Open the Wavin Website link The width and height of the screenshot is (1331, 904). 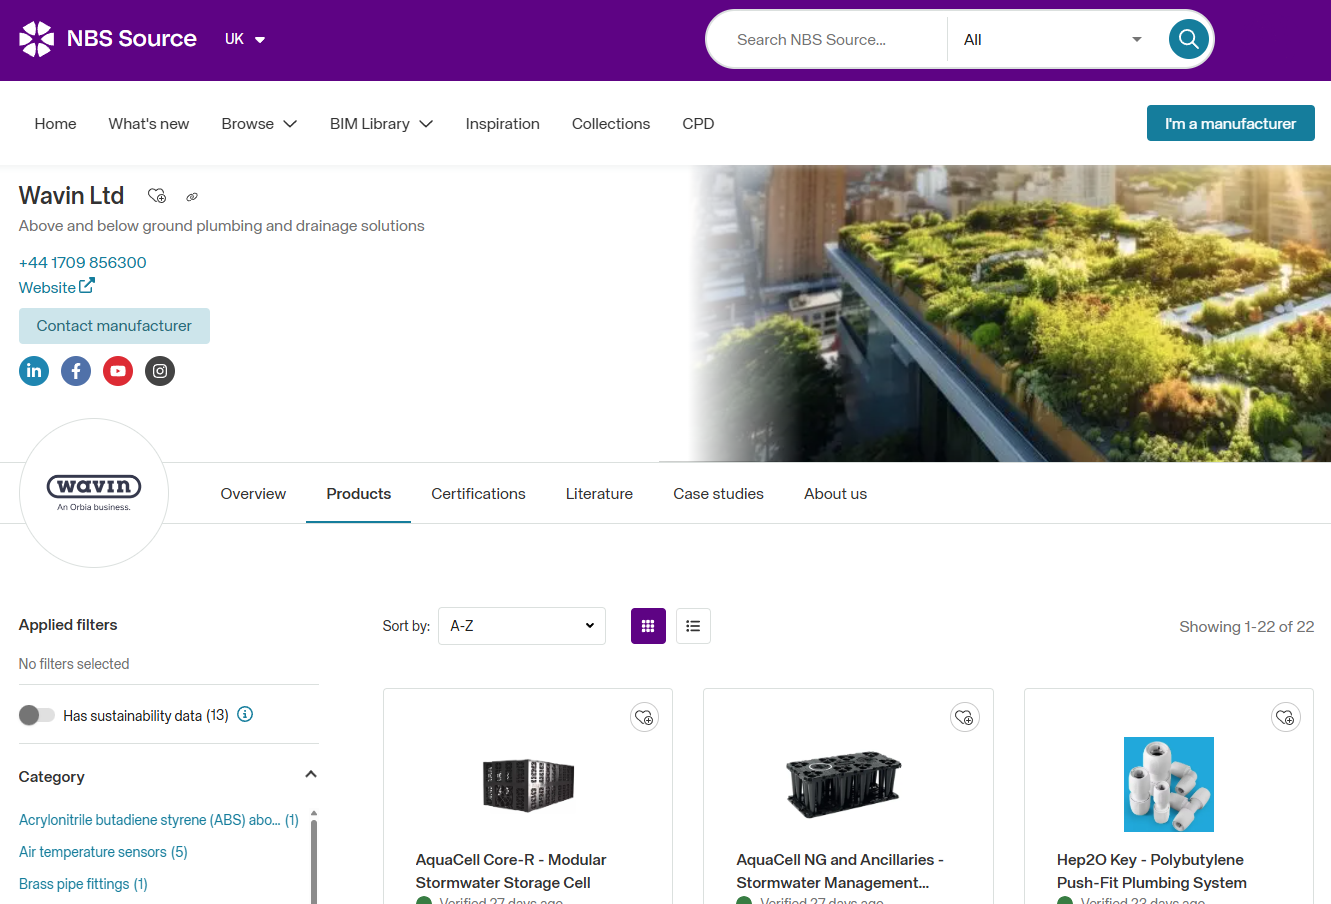coord(57,287)
